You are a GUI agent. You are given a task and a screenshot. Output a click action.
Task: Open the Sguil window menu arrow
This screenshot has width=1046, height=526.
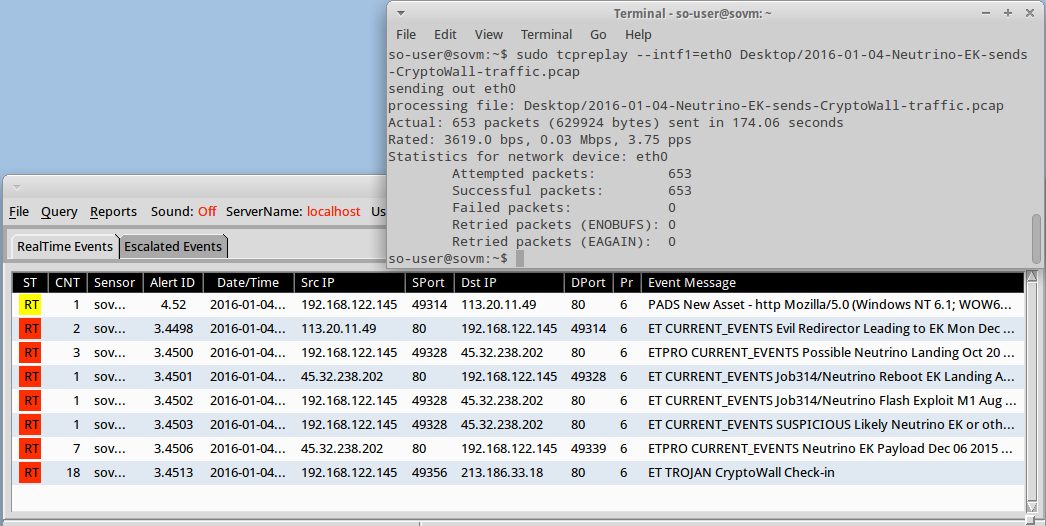coord(17,187)
